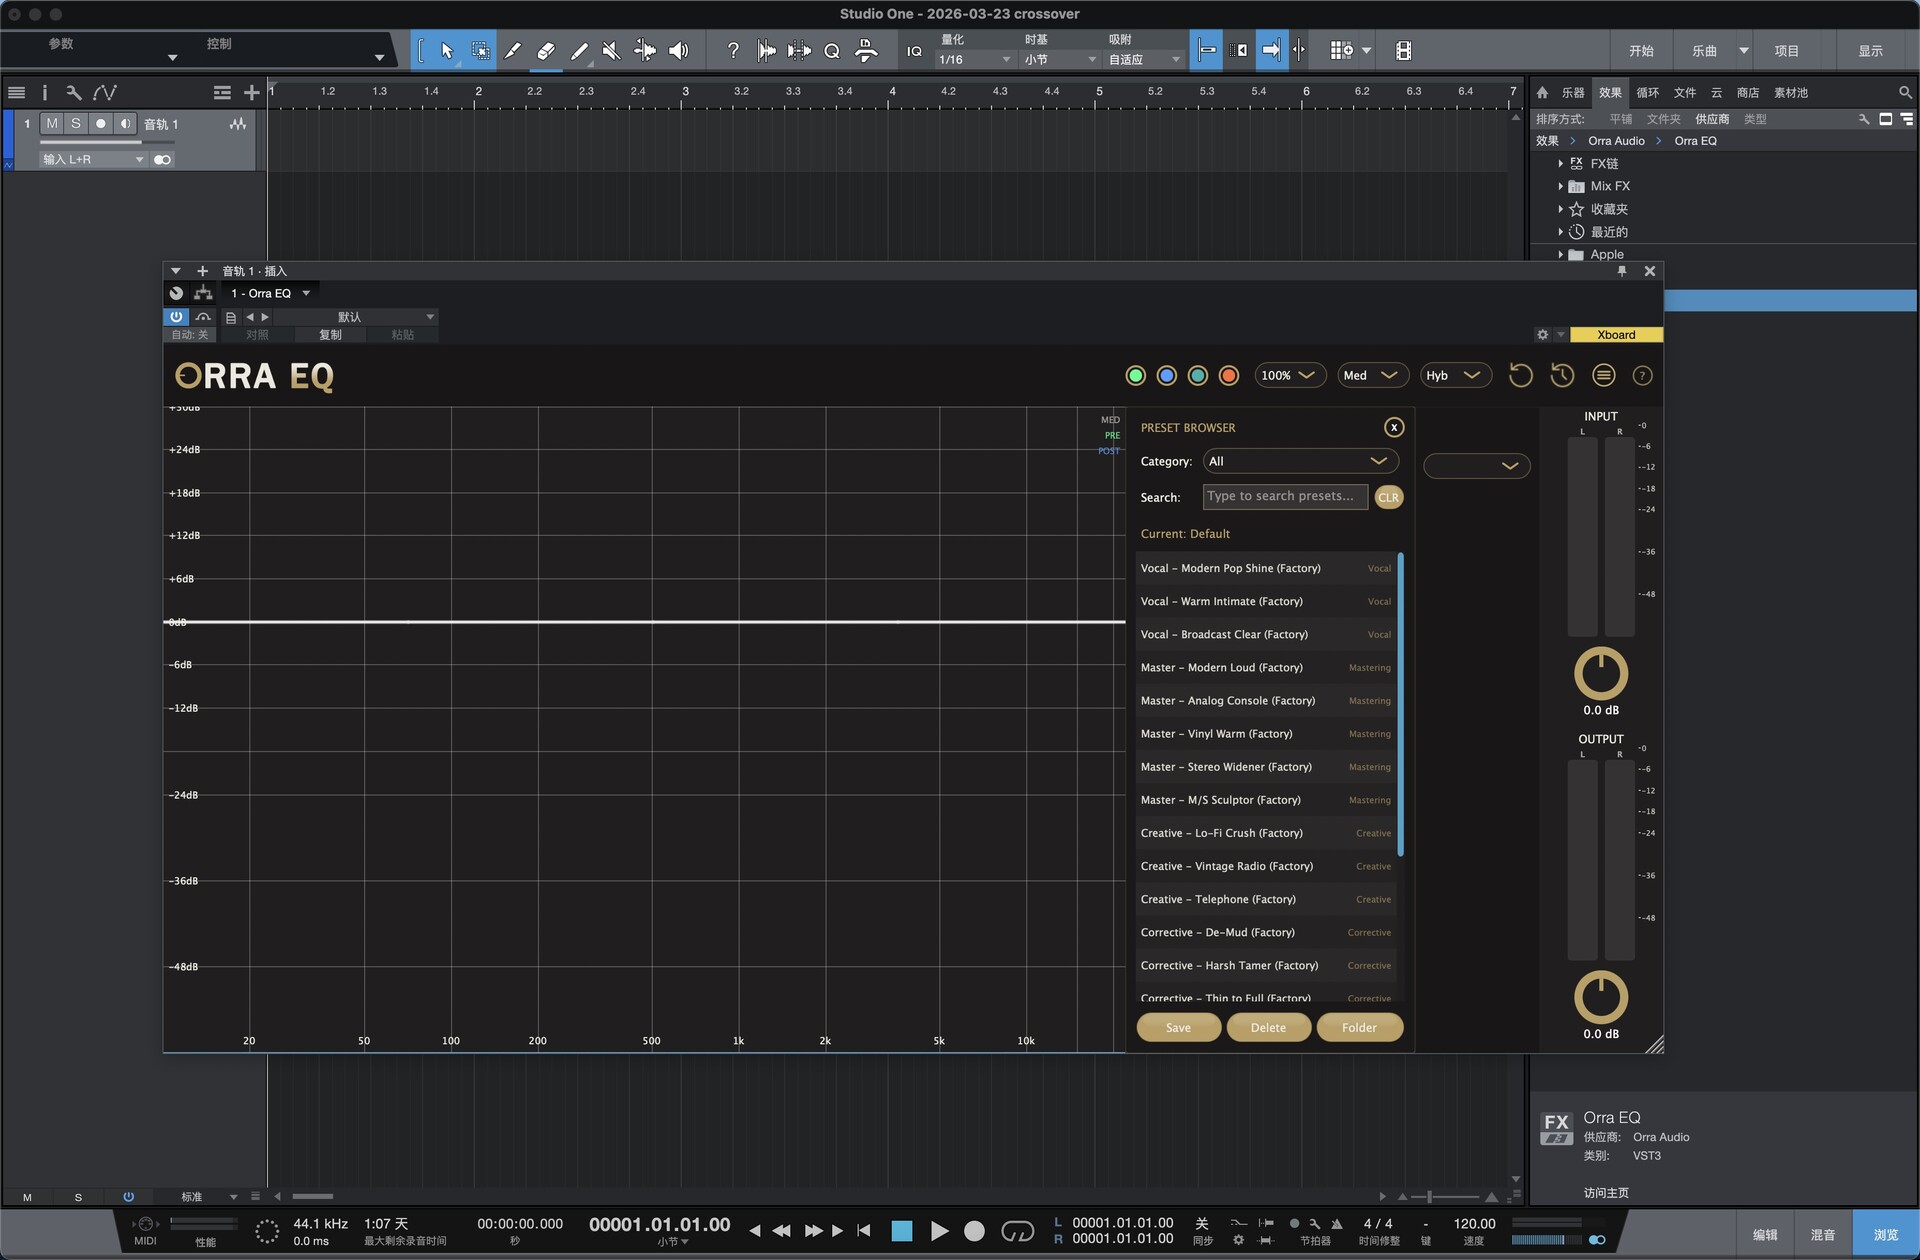Open the 混音 view tab

(1822, 1235)
